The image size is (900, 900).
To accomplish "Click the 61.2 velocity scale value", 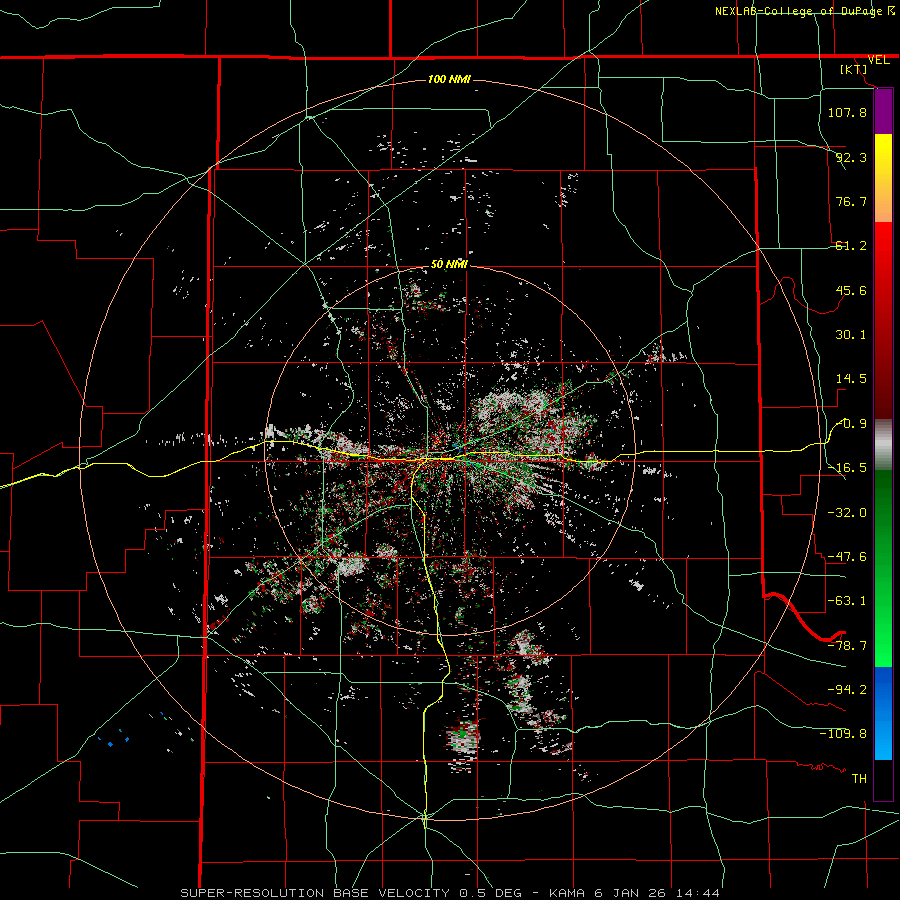I will (851, 246).
